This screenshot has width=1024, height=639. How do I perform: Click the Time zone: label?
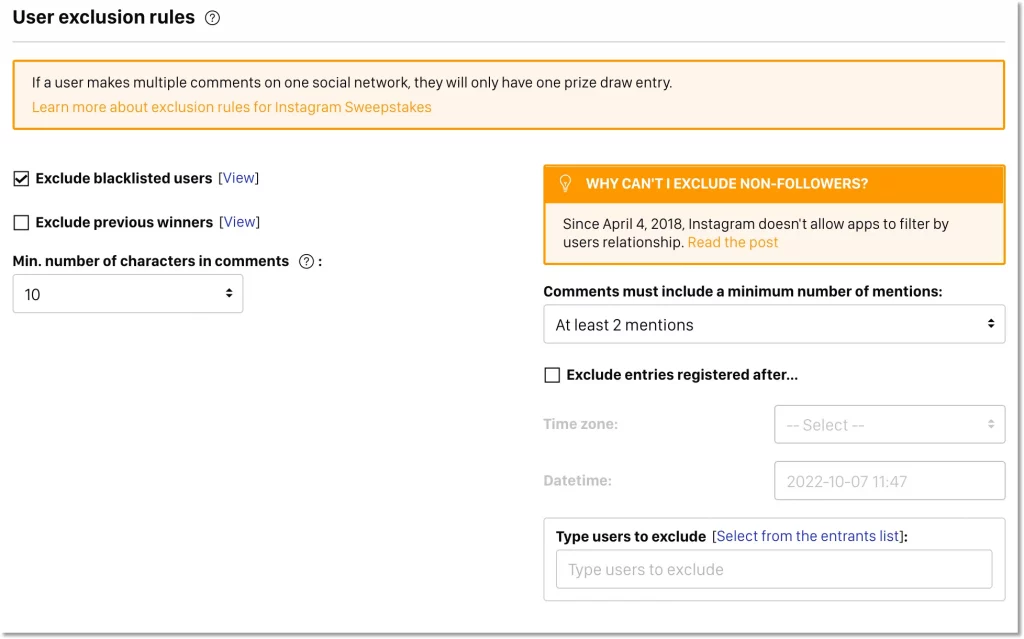point(581,424)
